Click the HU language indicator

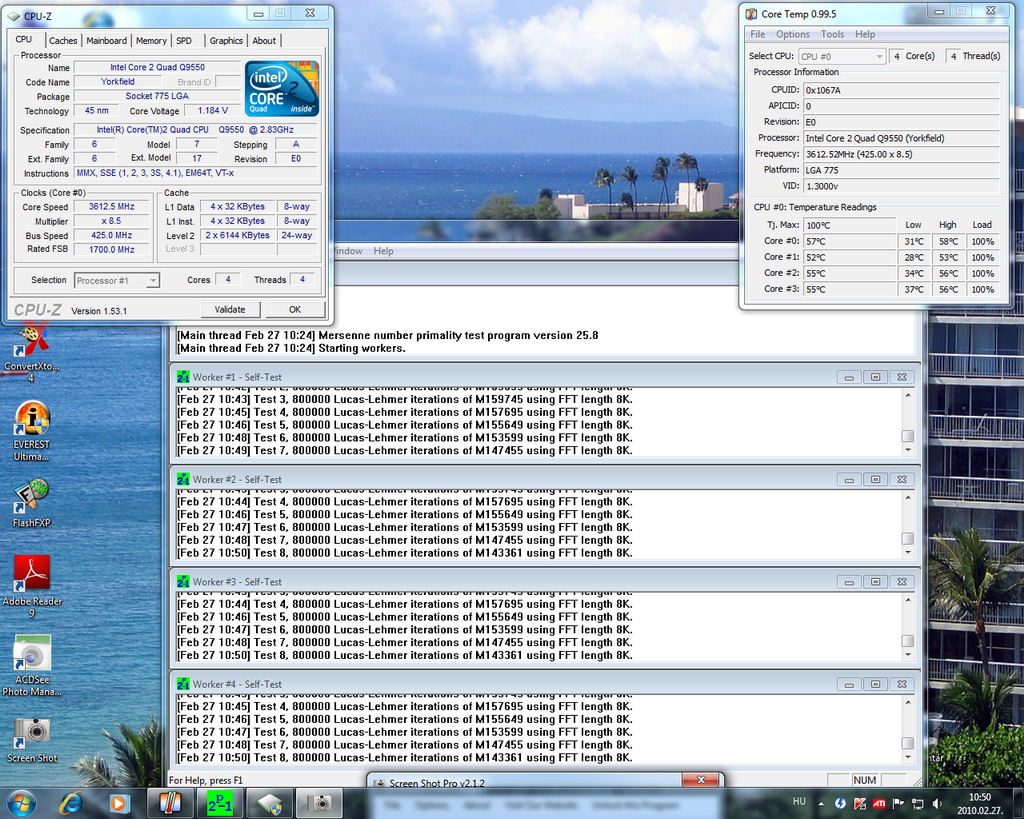pyautogui.click(x=799, y=801)
